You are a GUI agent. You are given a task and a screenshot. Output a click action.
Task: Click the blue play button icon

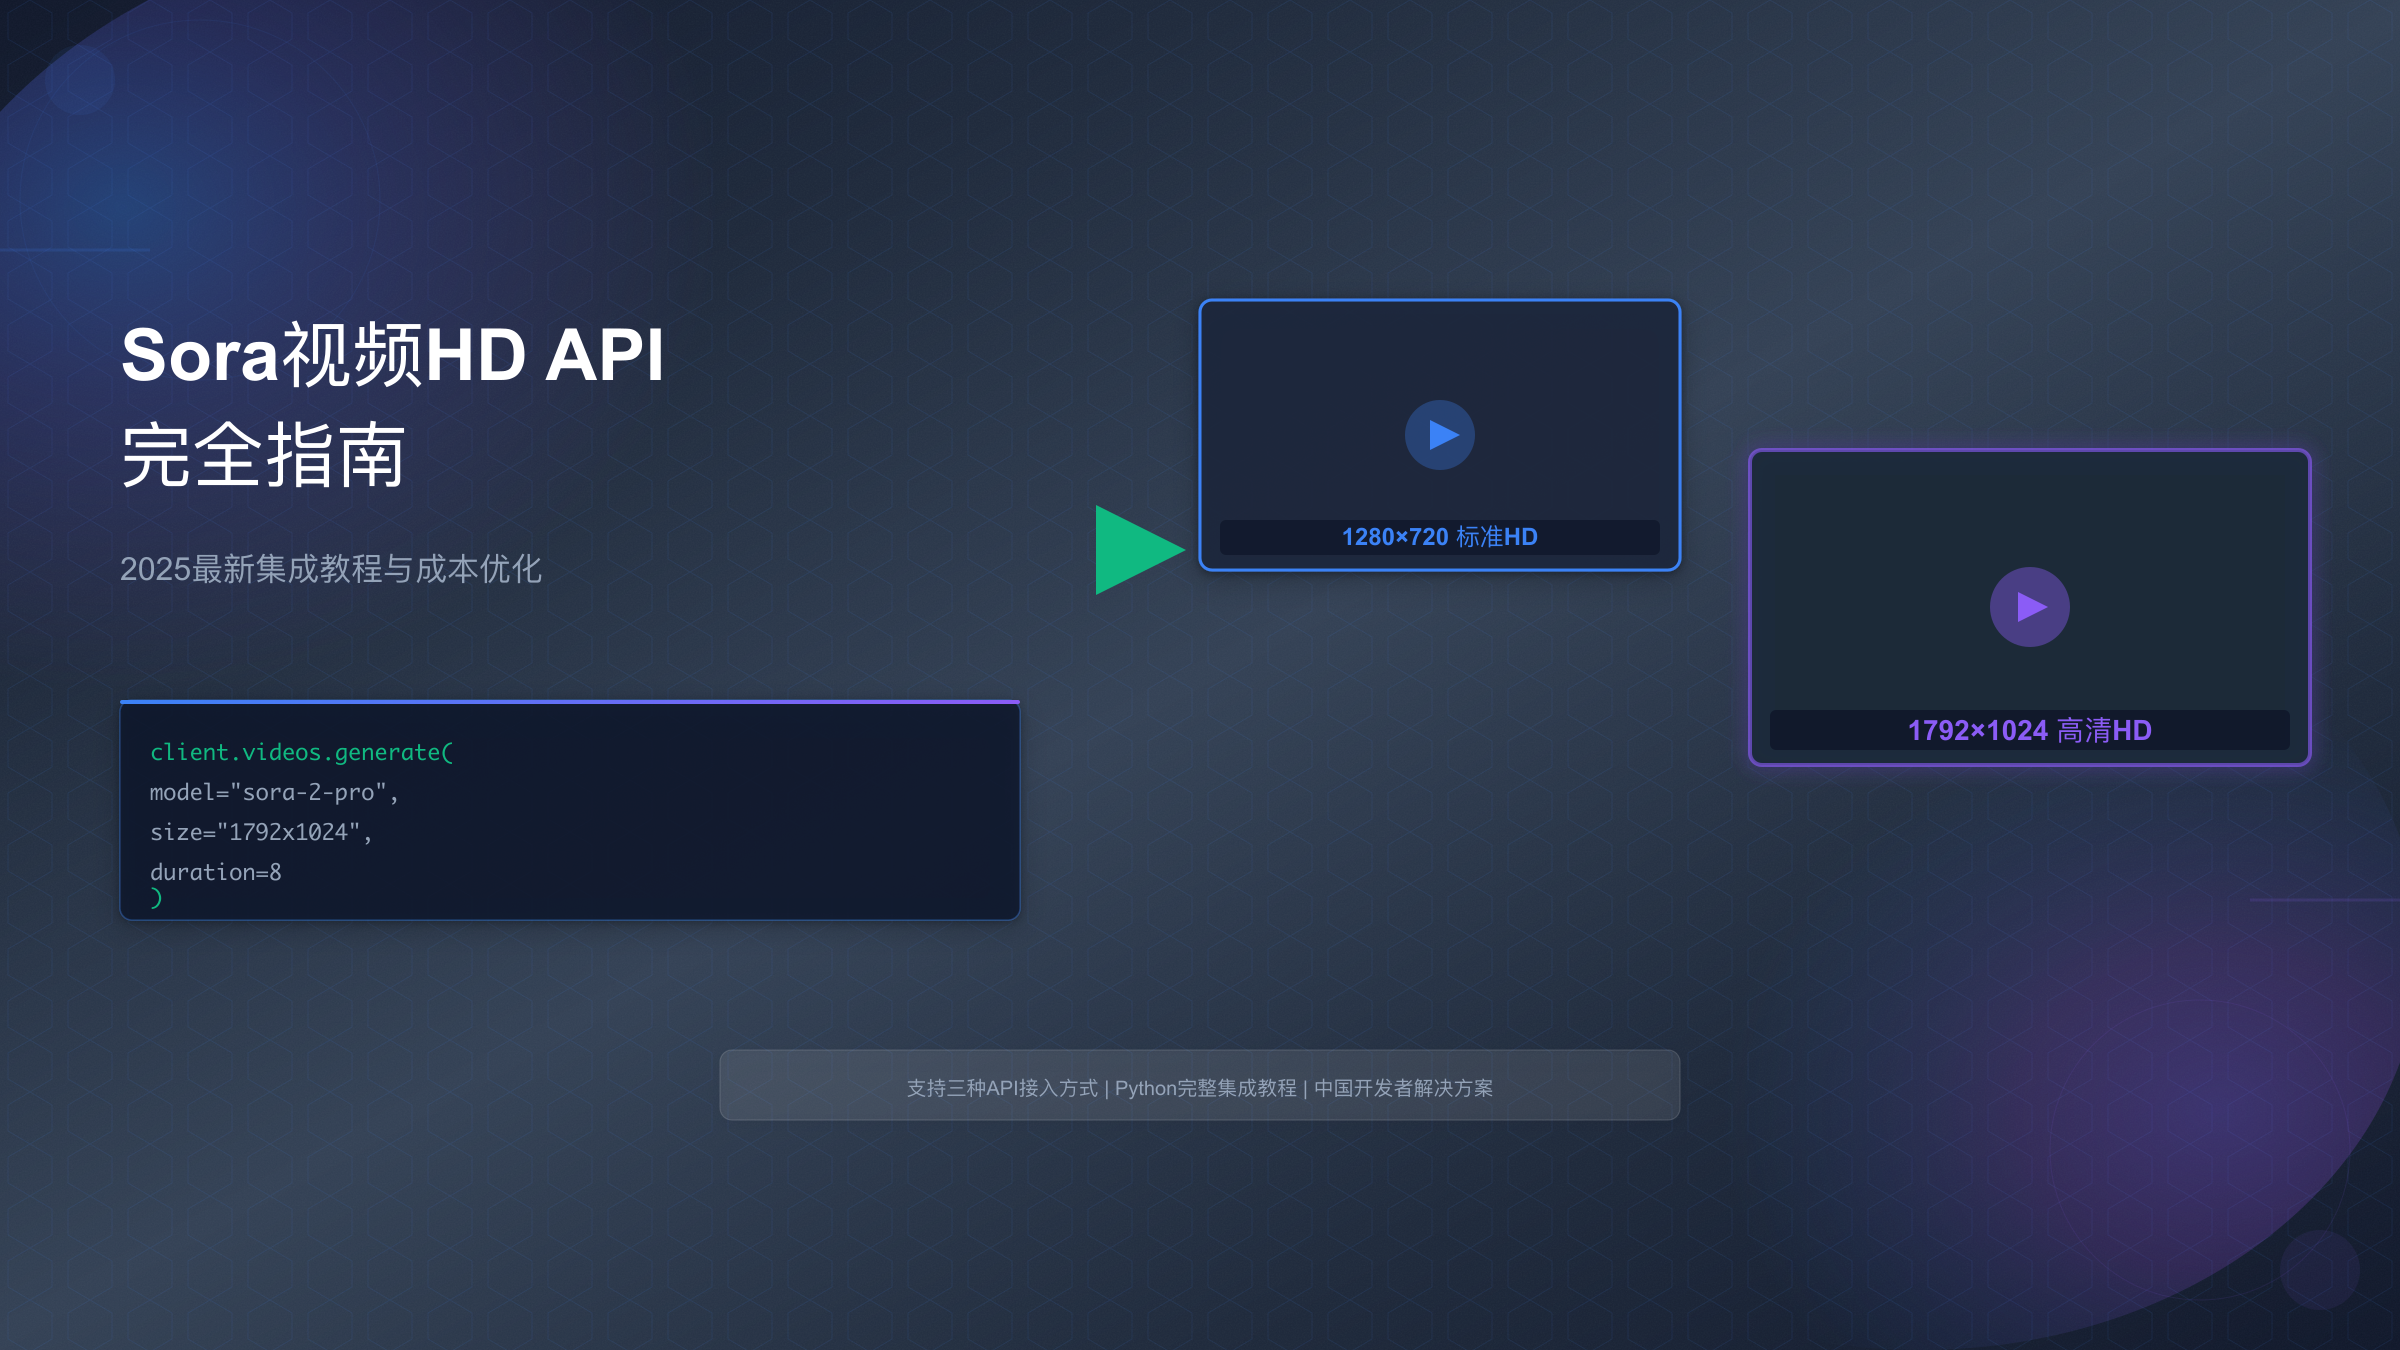(x=1439, y=435)
